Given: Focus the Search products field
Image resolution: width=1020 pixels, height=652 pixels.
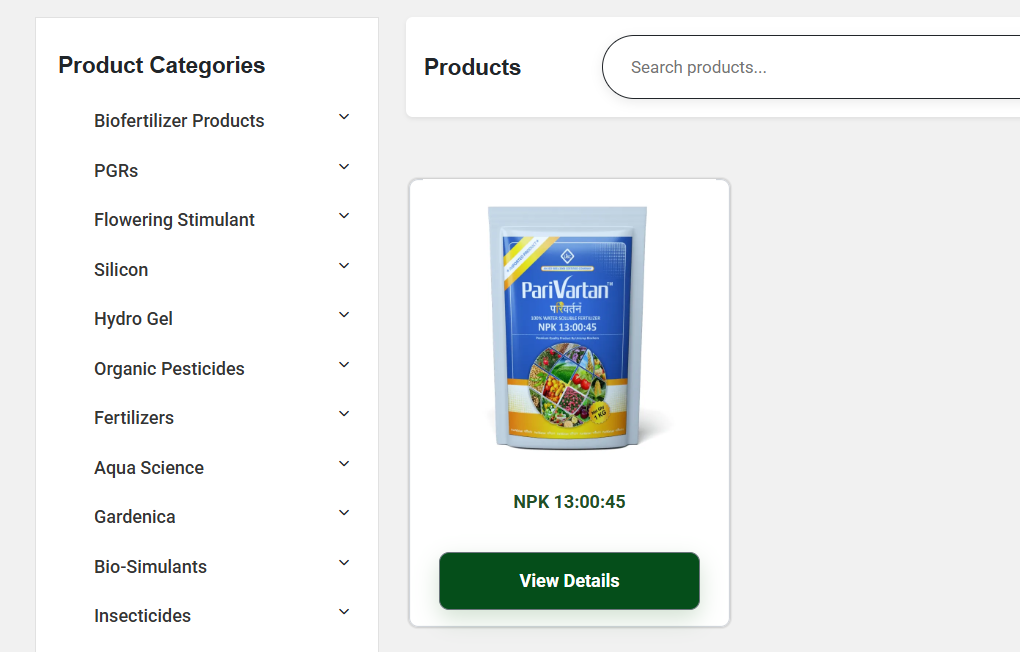Looking at the screenshot, I should [x=811, y=67].
